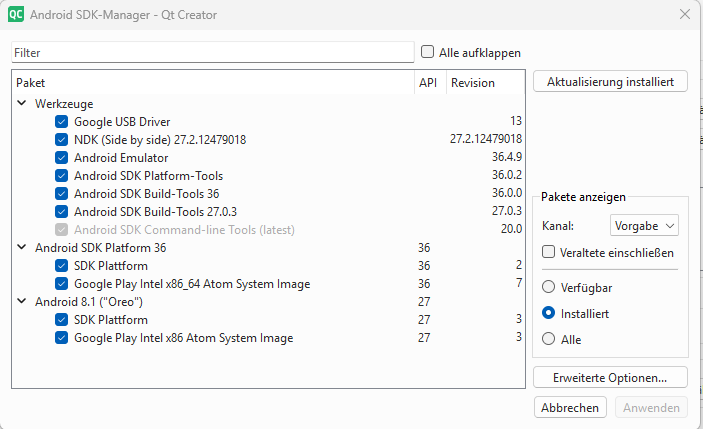
Task: Select the 'Alle' radio button
Action: click(548, 339)
